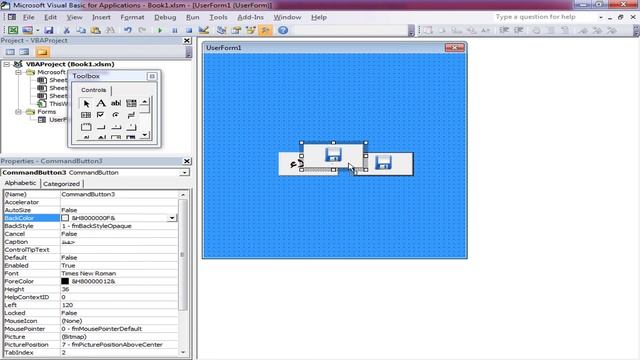Select the Label tool in Toolbox
The image size is (640, 360).
tap(101, 103)
